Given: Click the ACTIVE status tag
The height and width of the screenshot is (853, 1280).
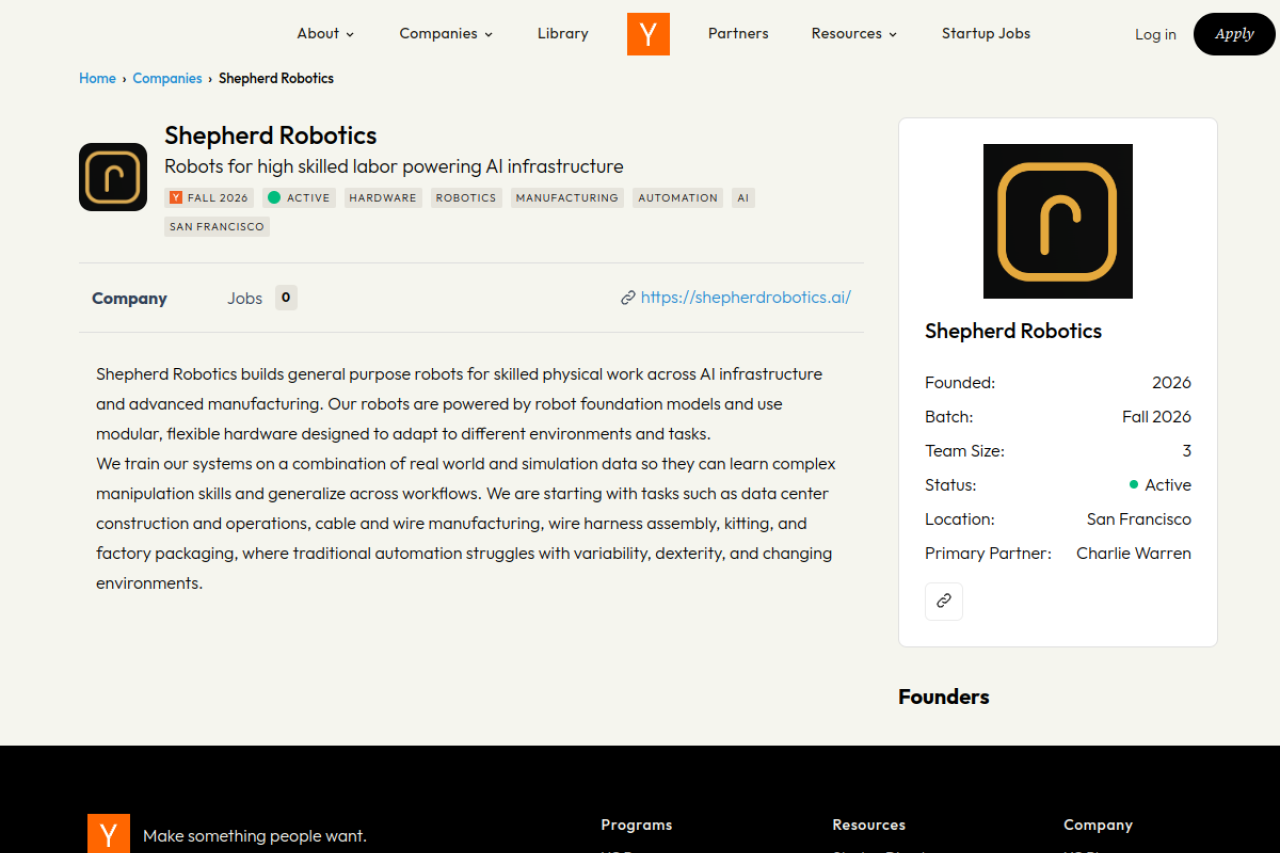Looking at the screenshot, I should coord(299,198).
